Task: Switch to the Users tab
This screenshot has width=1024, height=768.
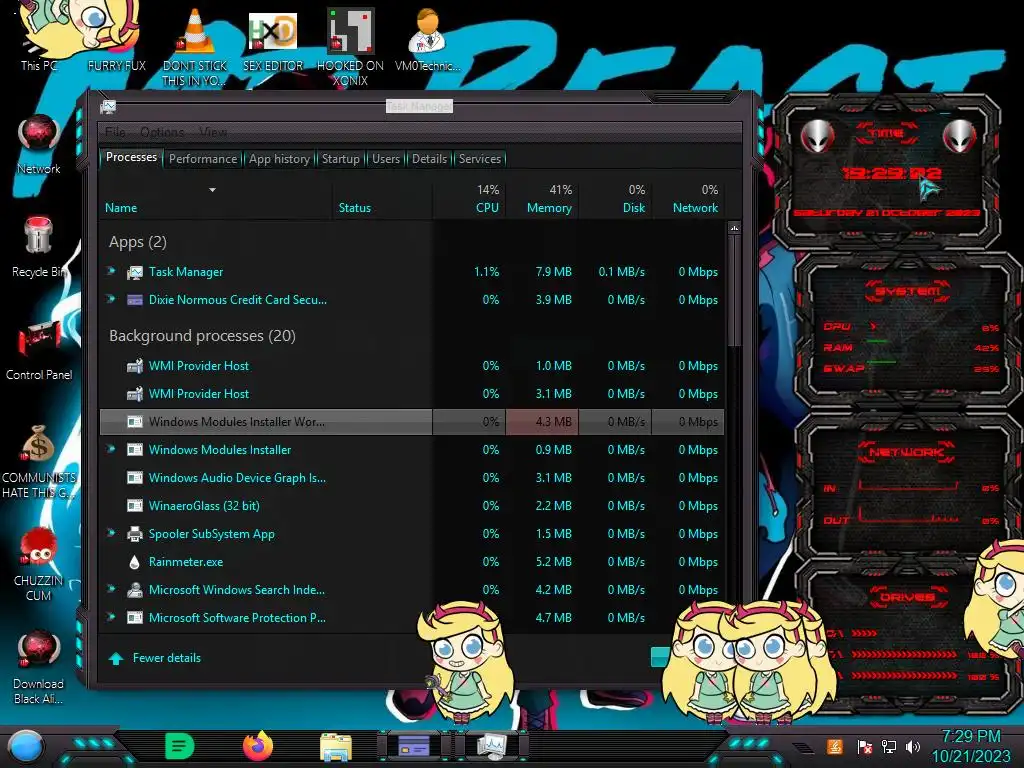Action: pyautogui.click(x=385, y=159)
